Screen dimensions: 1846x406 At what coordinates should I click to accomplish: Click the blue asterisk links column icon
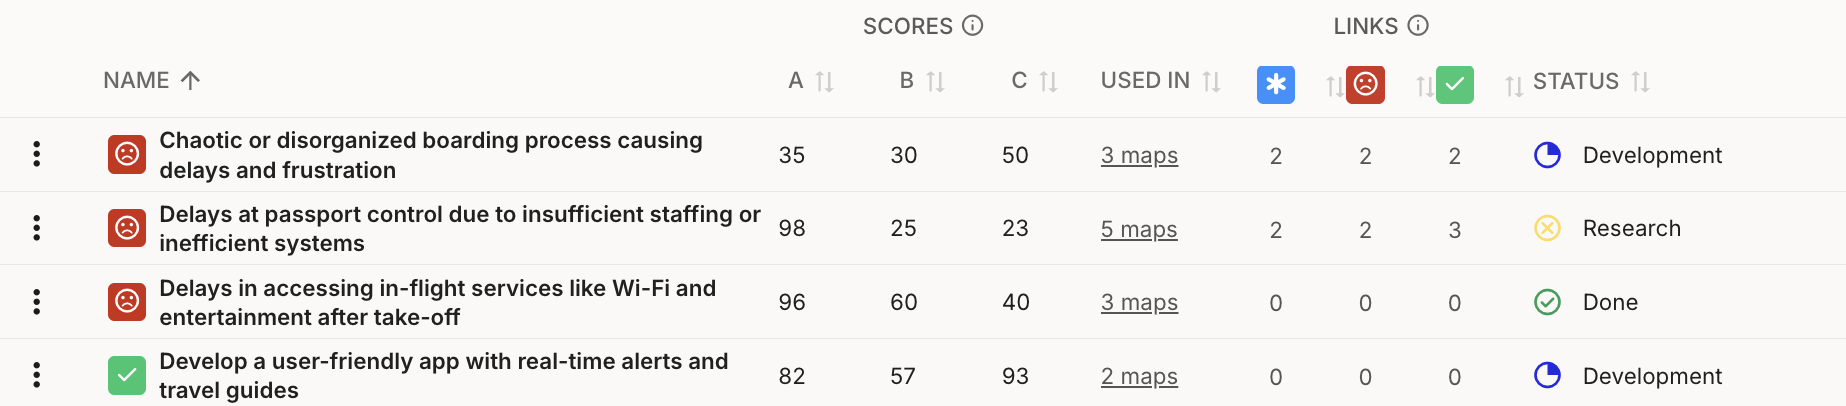pyautogui.click(x=1275, y=84)
